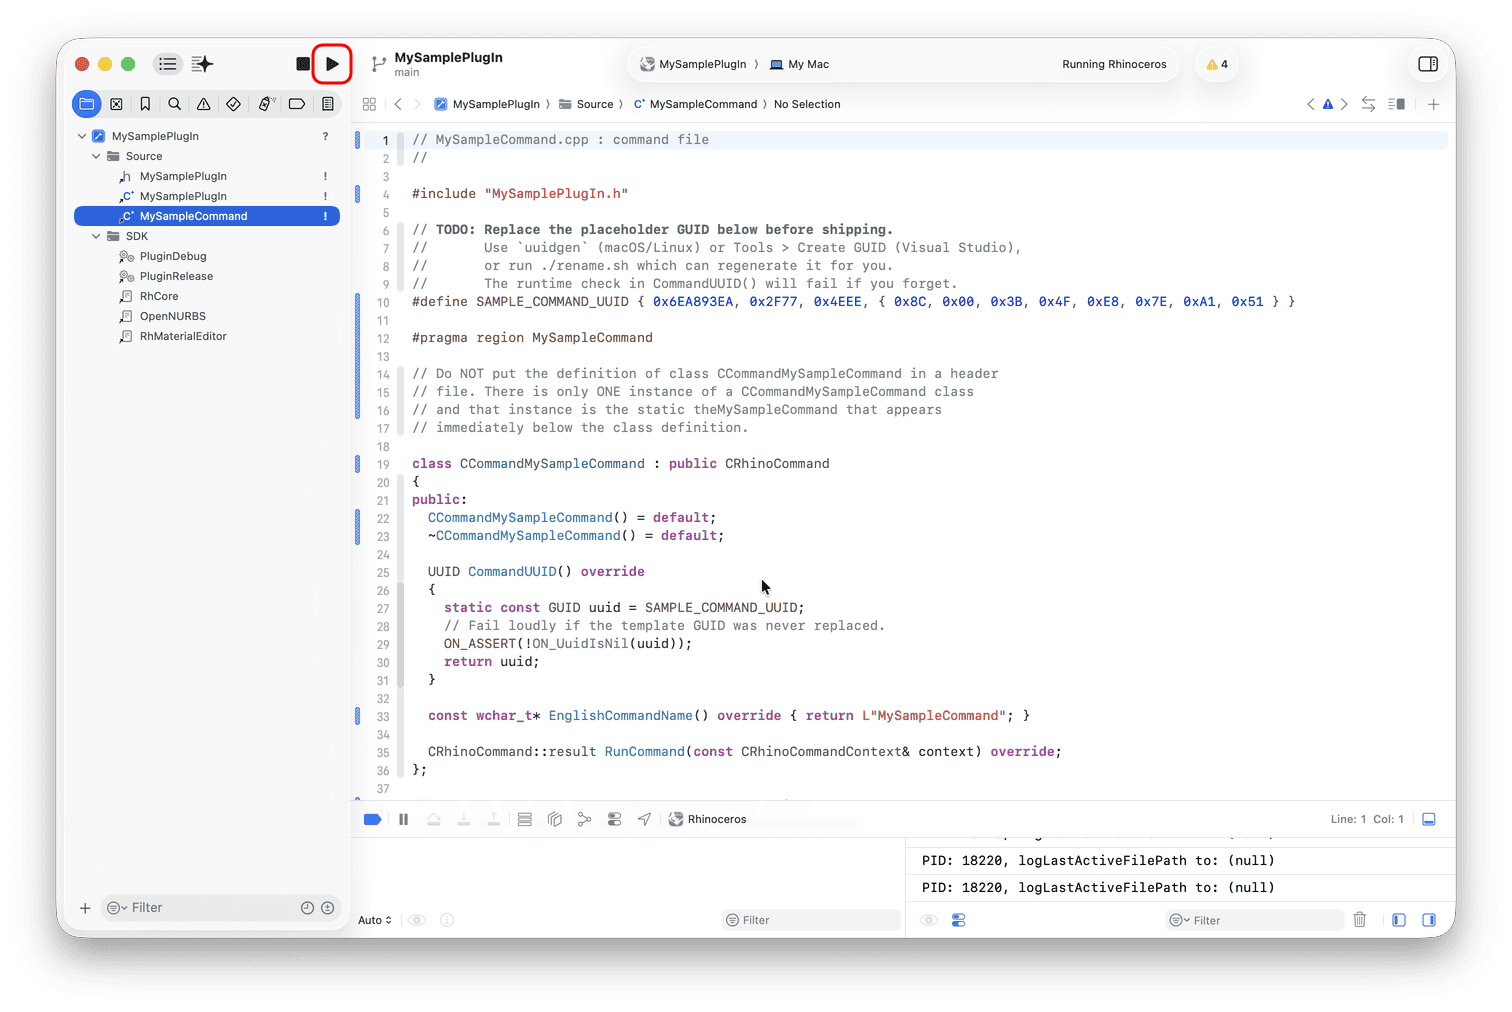1512x1012 pixels.
Task: Go forward in editor history
Action: [x=417, y=104]
